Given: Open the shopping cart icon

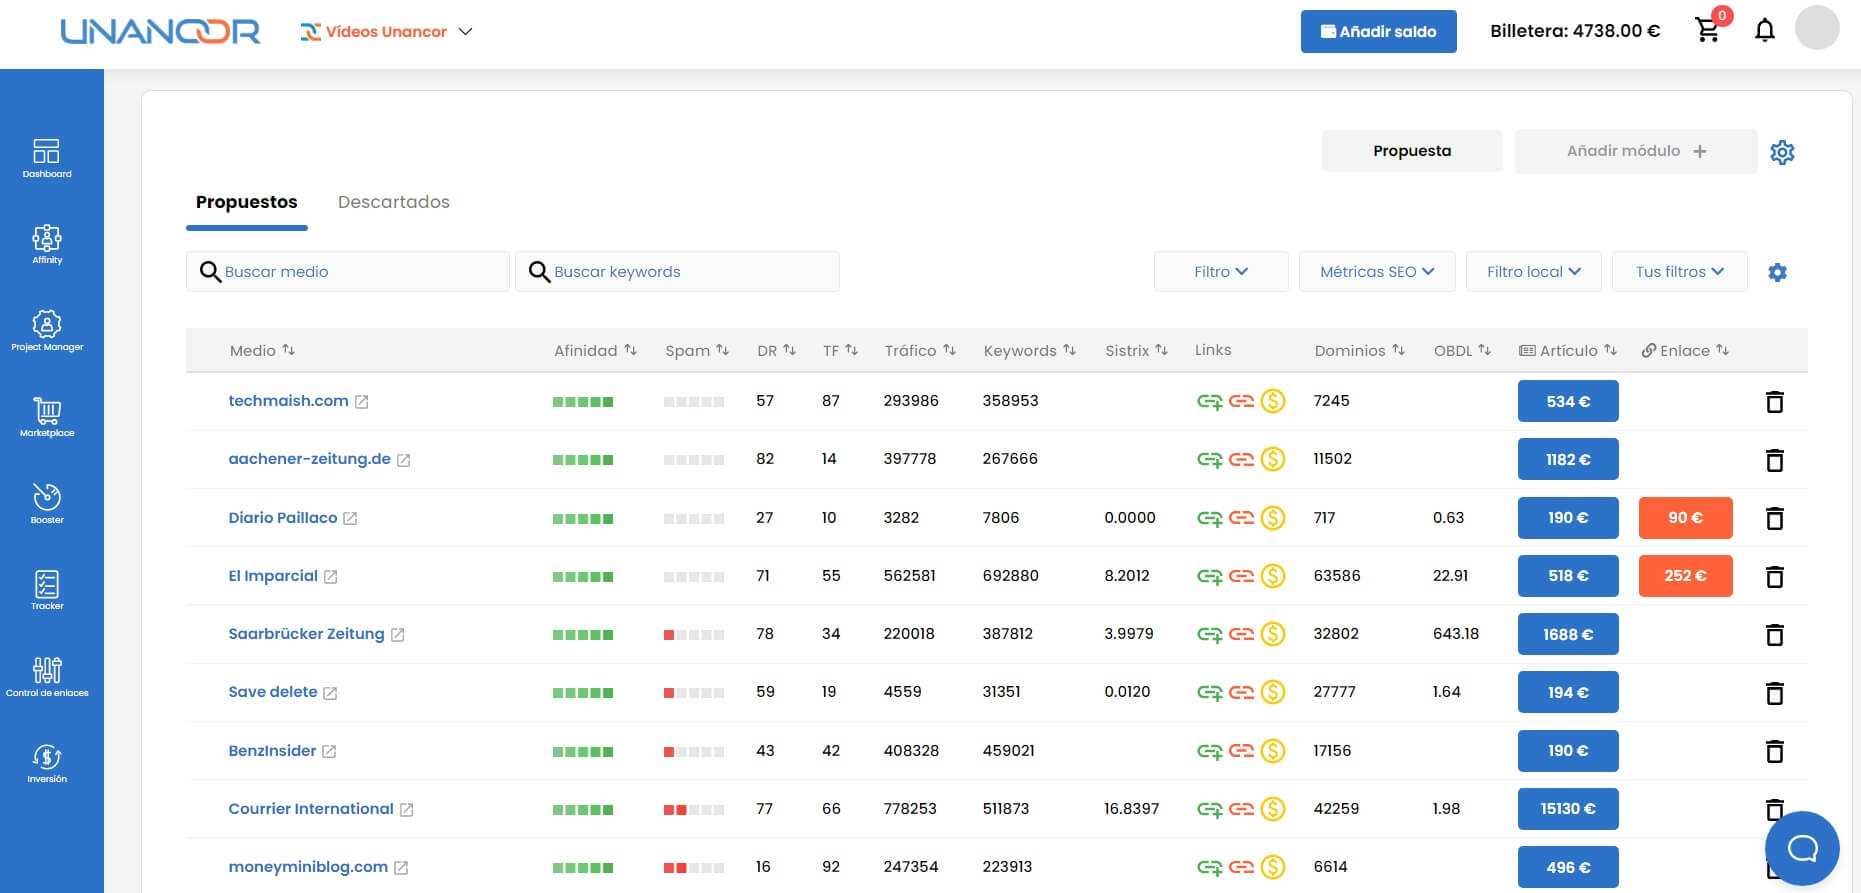Looking at the screenshot, I should 1708,30.
